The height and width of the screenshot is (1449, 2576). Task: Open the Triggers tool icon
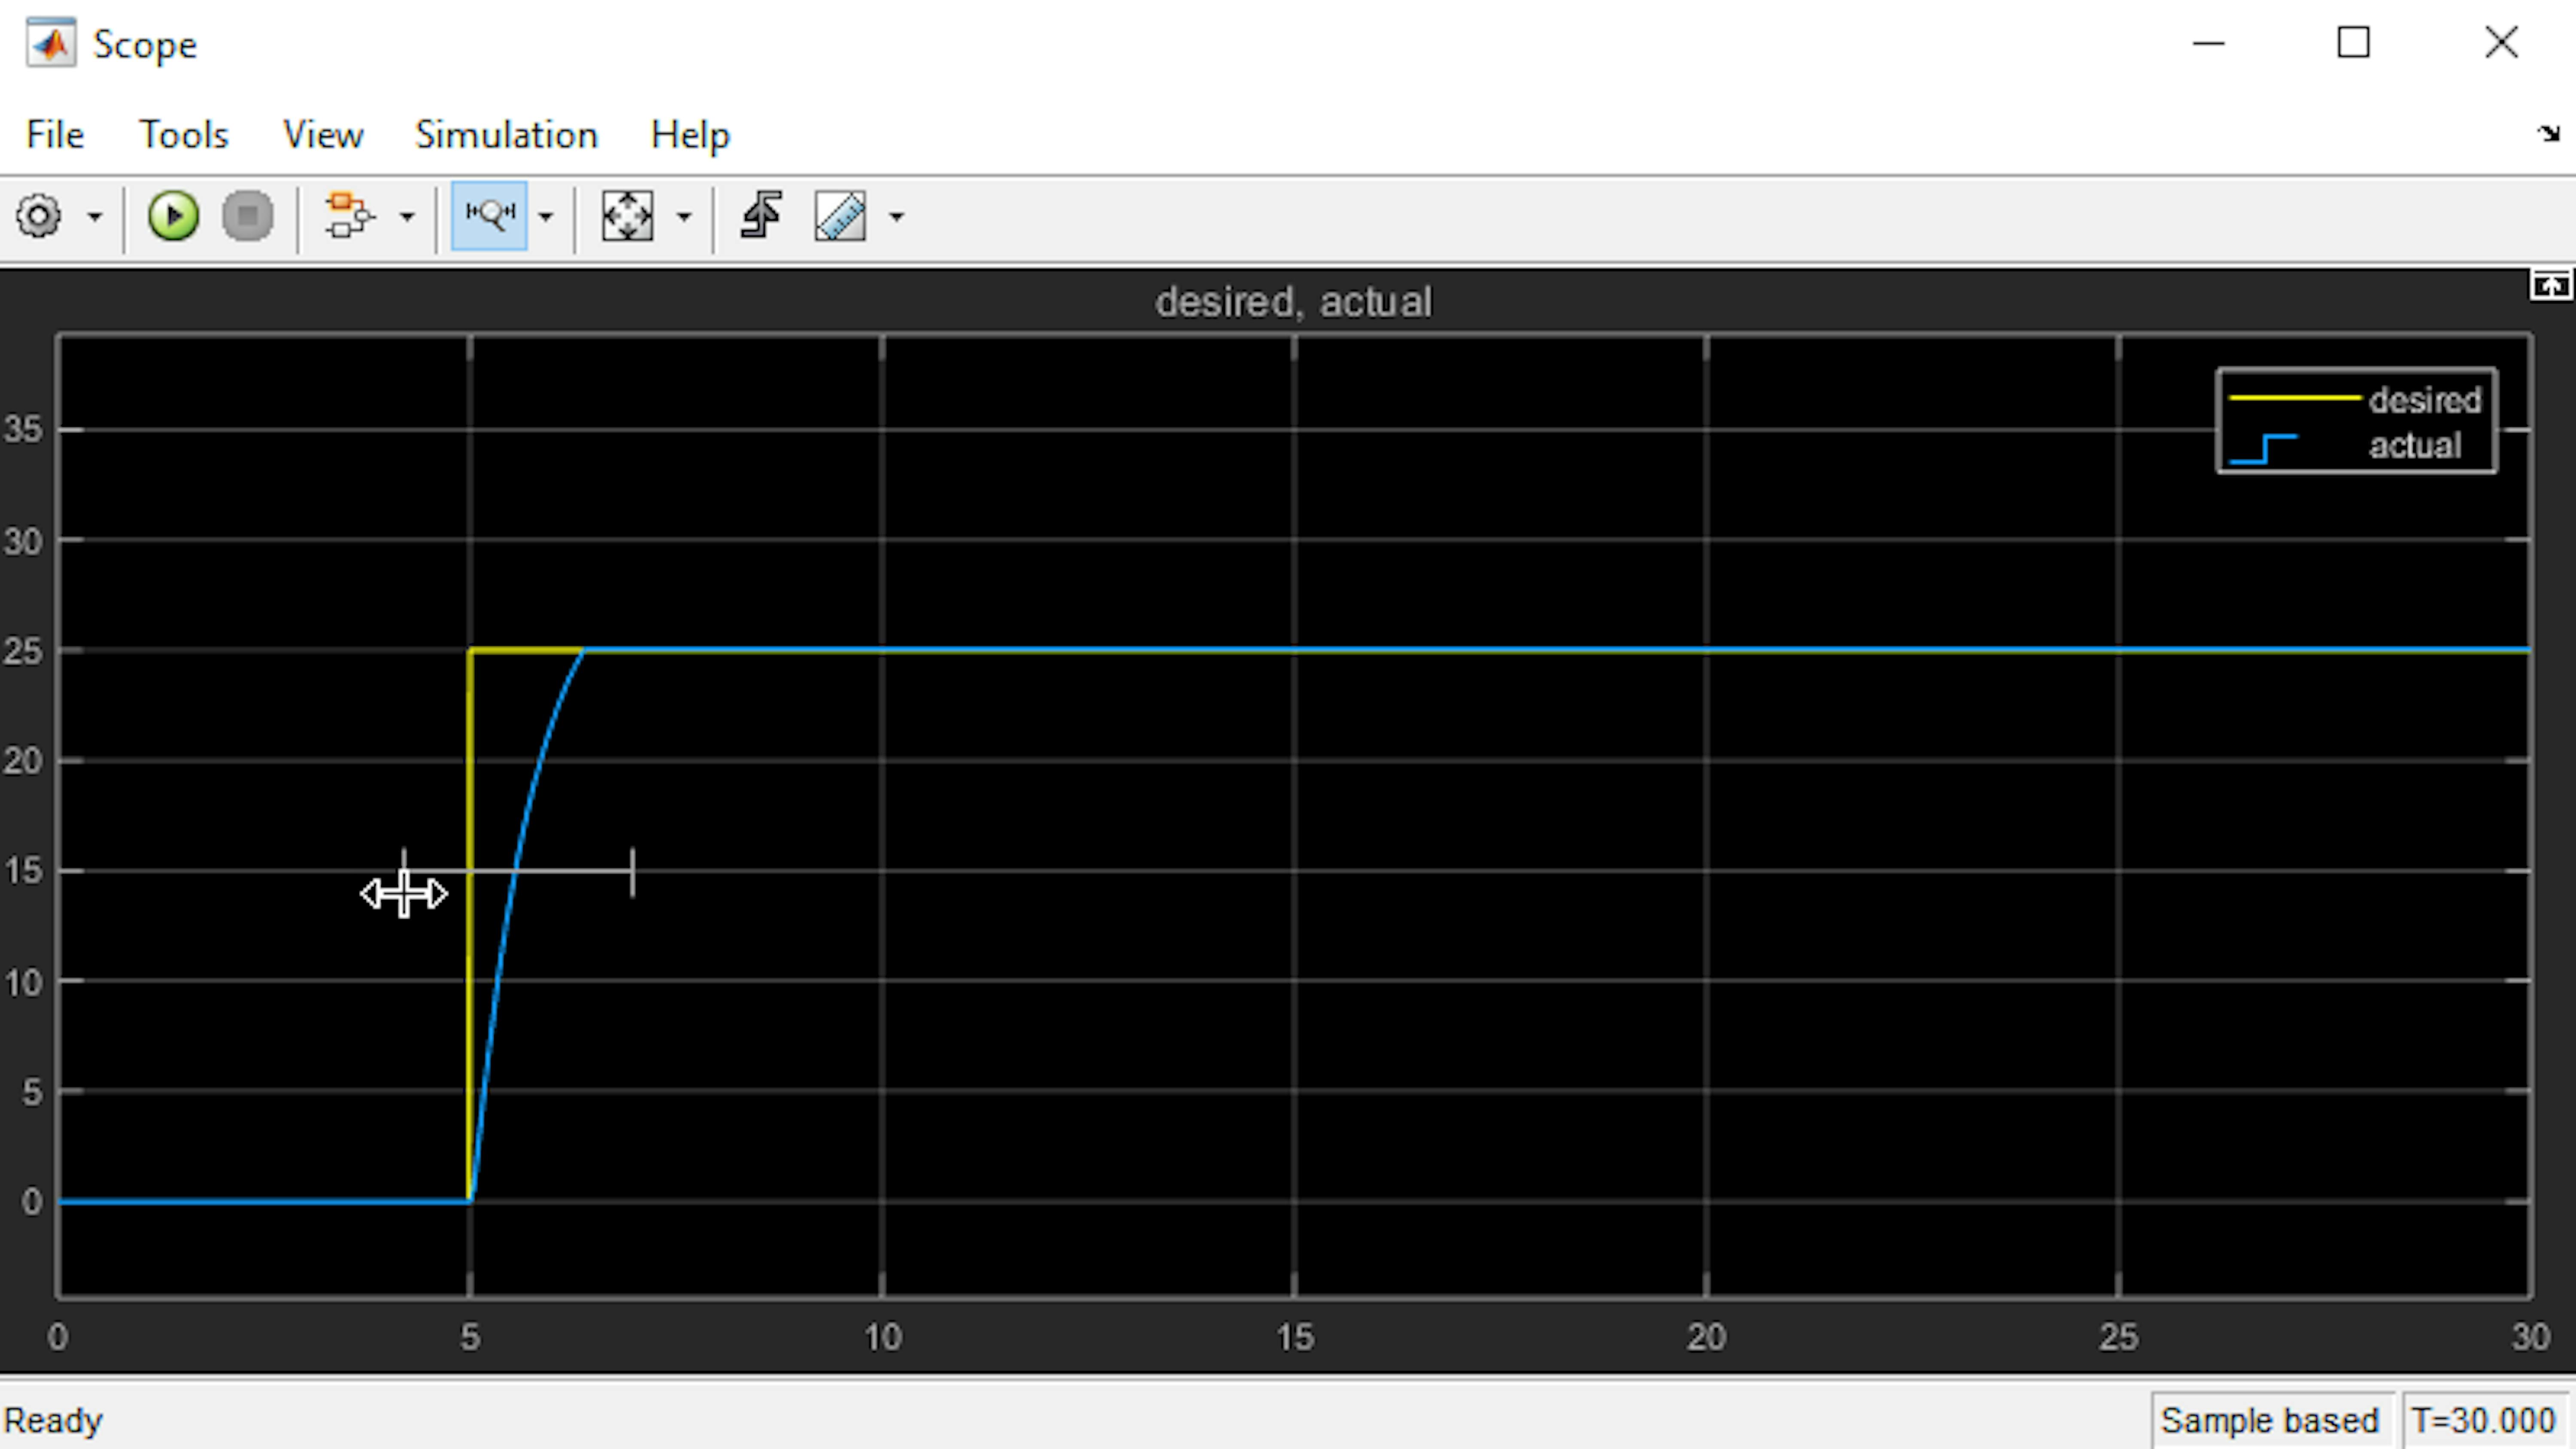[x=761, y=216]
